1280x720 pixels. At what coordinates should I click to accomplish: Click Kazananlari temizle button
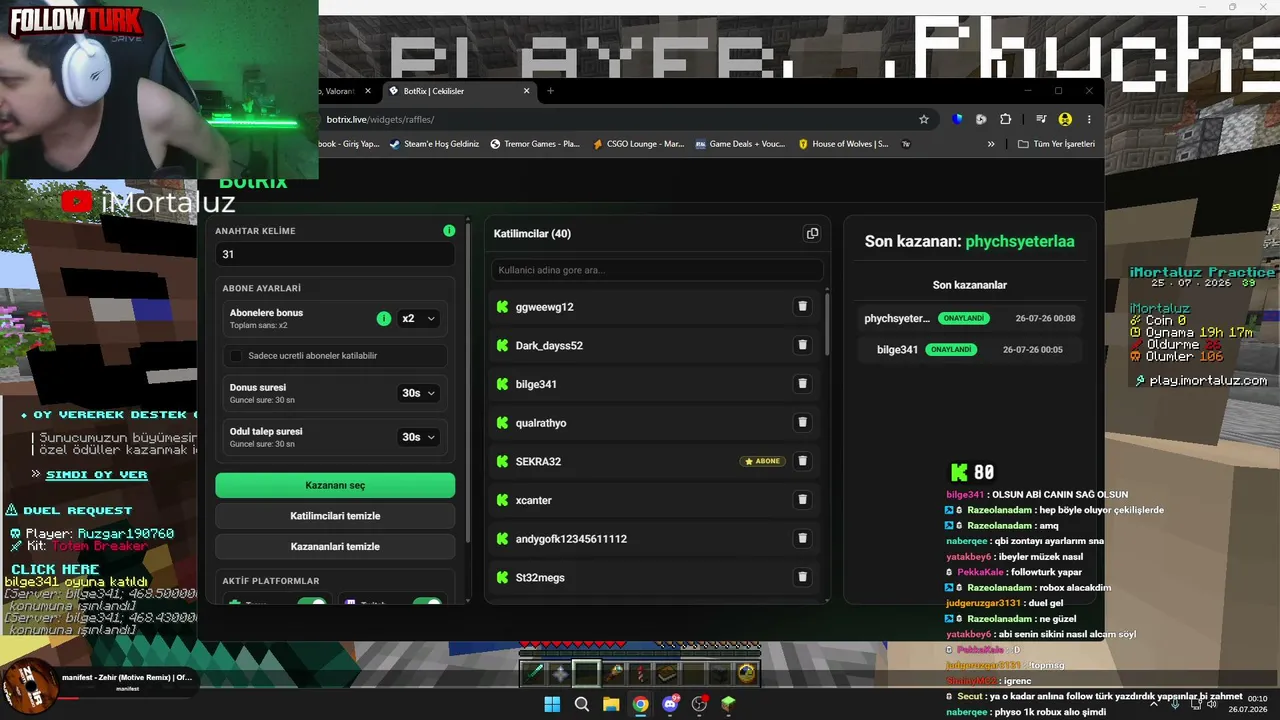335,547
